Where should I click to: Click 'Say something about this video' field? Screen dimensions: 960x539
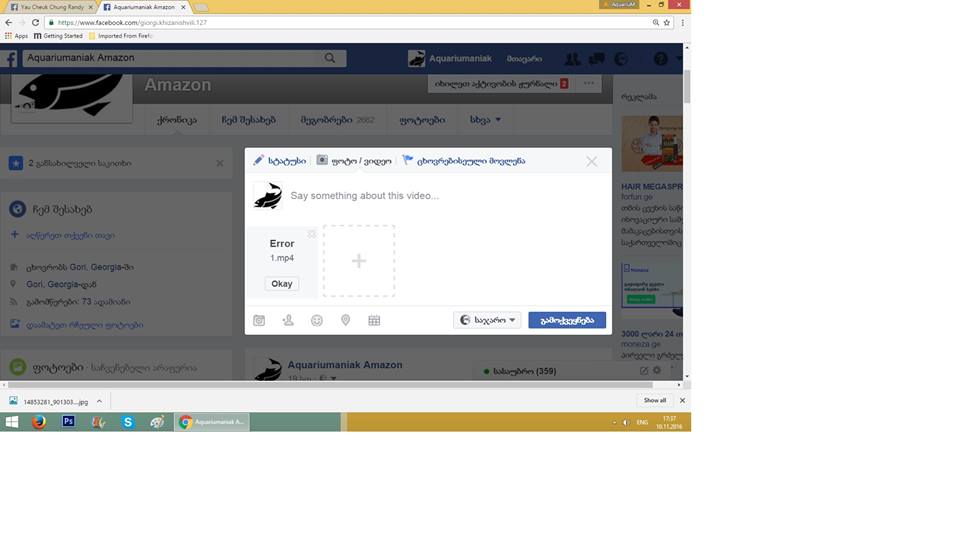coord(365,196)
